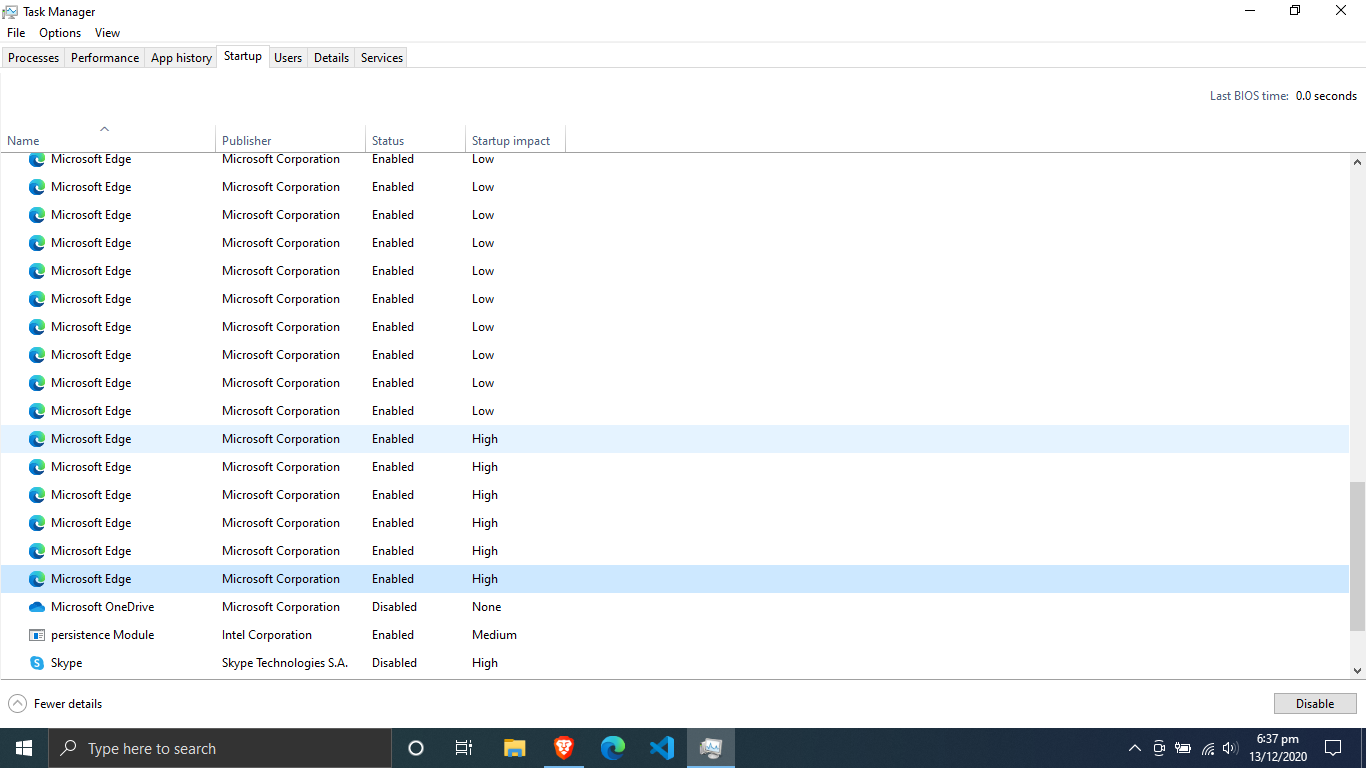The height and width of the screenshot is (768, 1366).
Task: Click the Last BIOS time label
Action: [x=1249, y=96]
